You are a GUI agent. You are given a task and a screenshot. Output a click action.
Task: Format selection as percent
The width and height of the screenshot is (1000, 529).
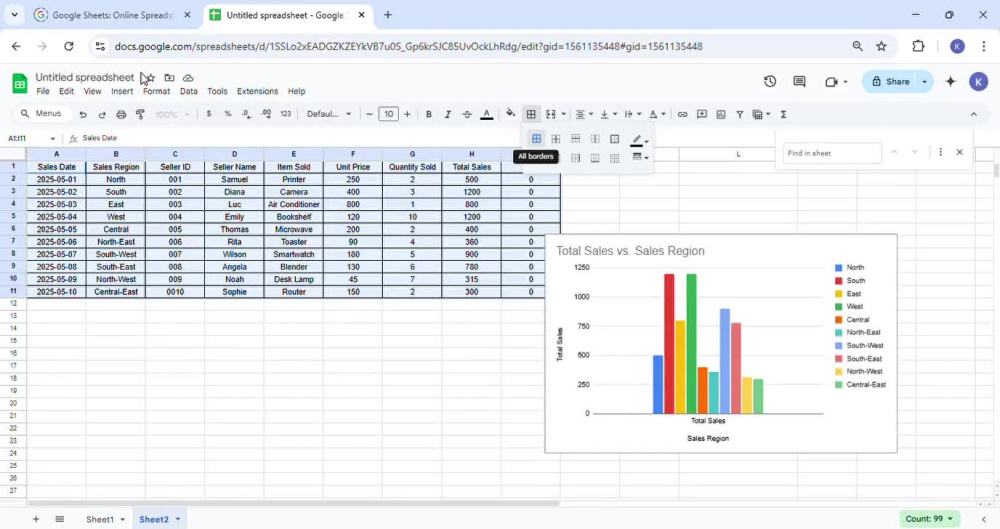[x=228, y=114]
